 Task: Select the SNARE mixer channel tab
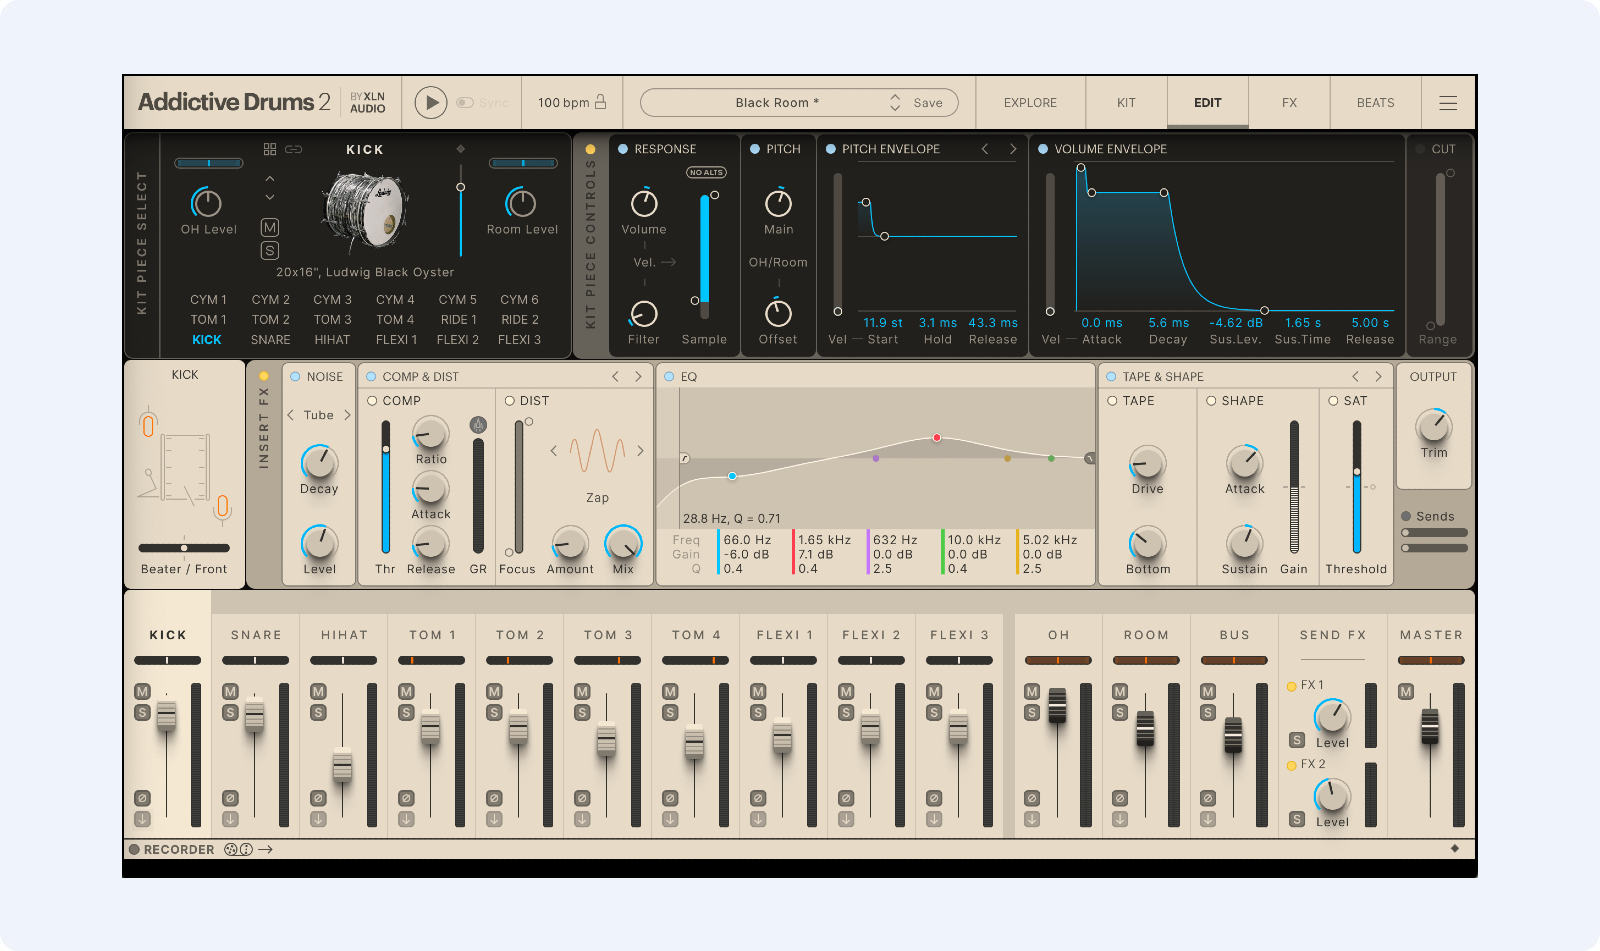coord(256,635)
